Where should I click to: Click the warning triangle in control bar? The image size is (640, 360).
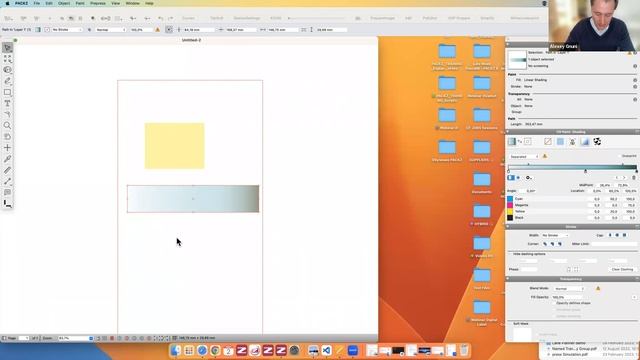click(x=158, y=30)
